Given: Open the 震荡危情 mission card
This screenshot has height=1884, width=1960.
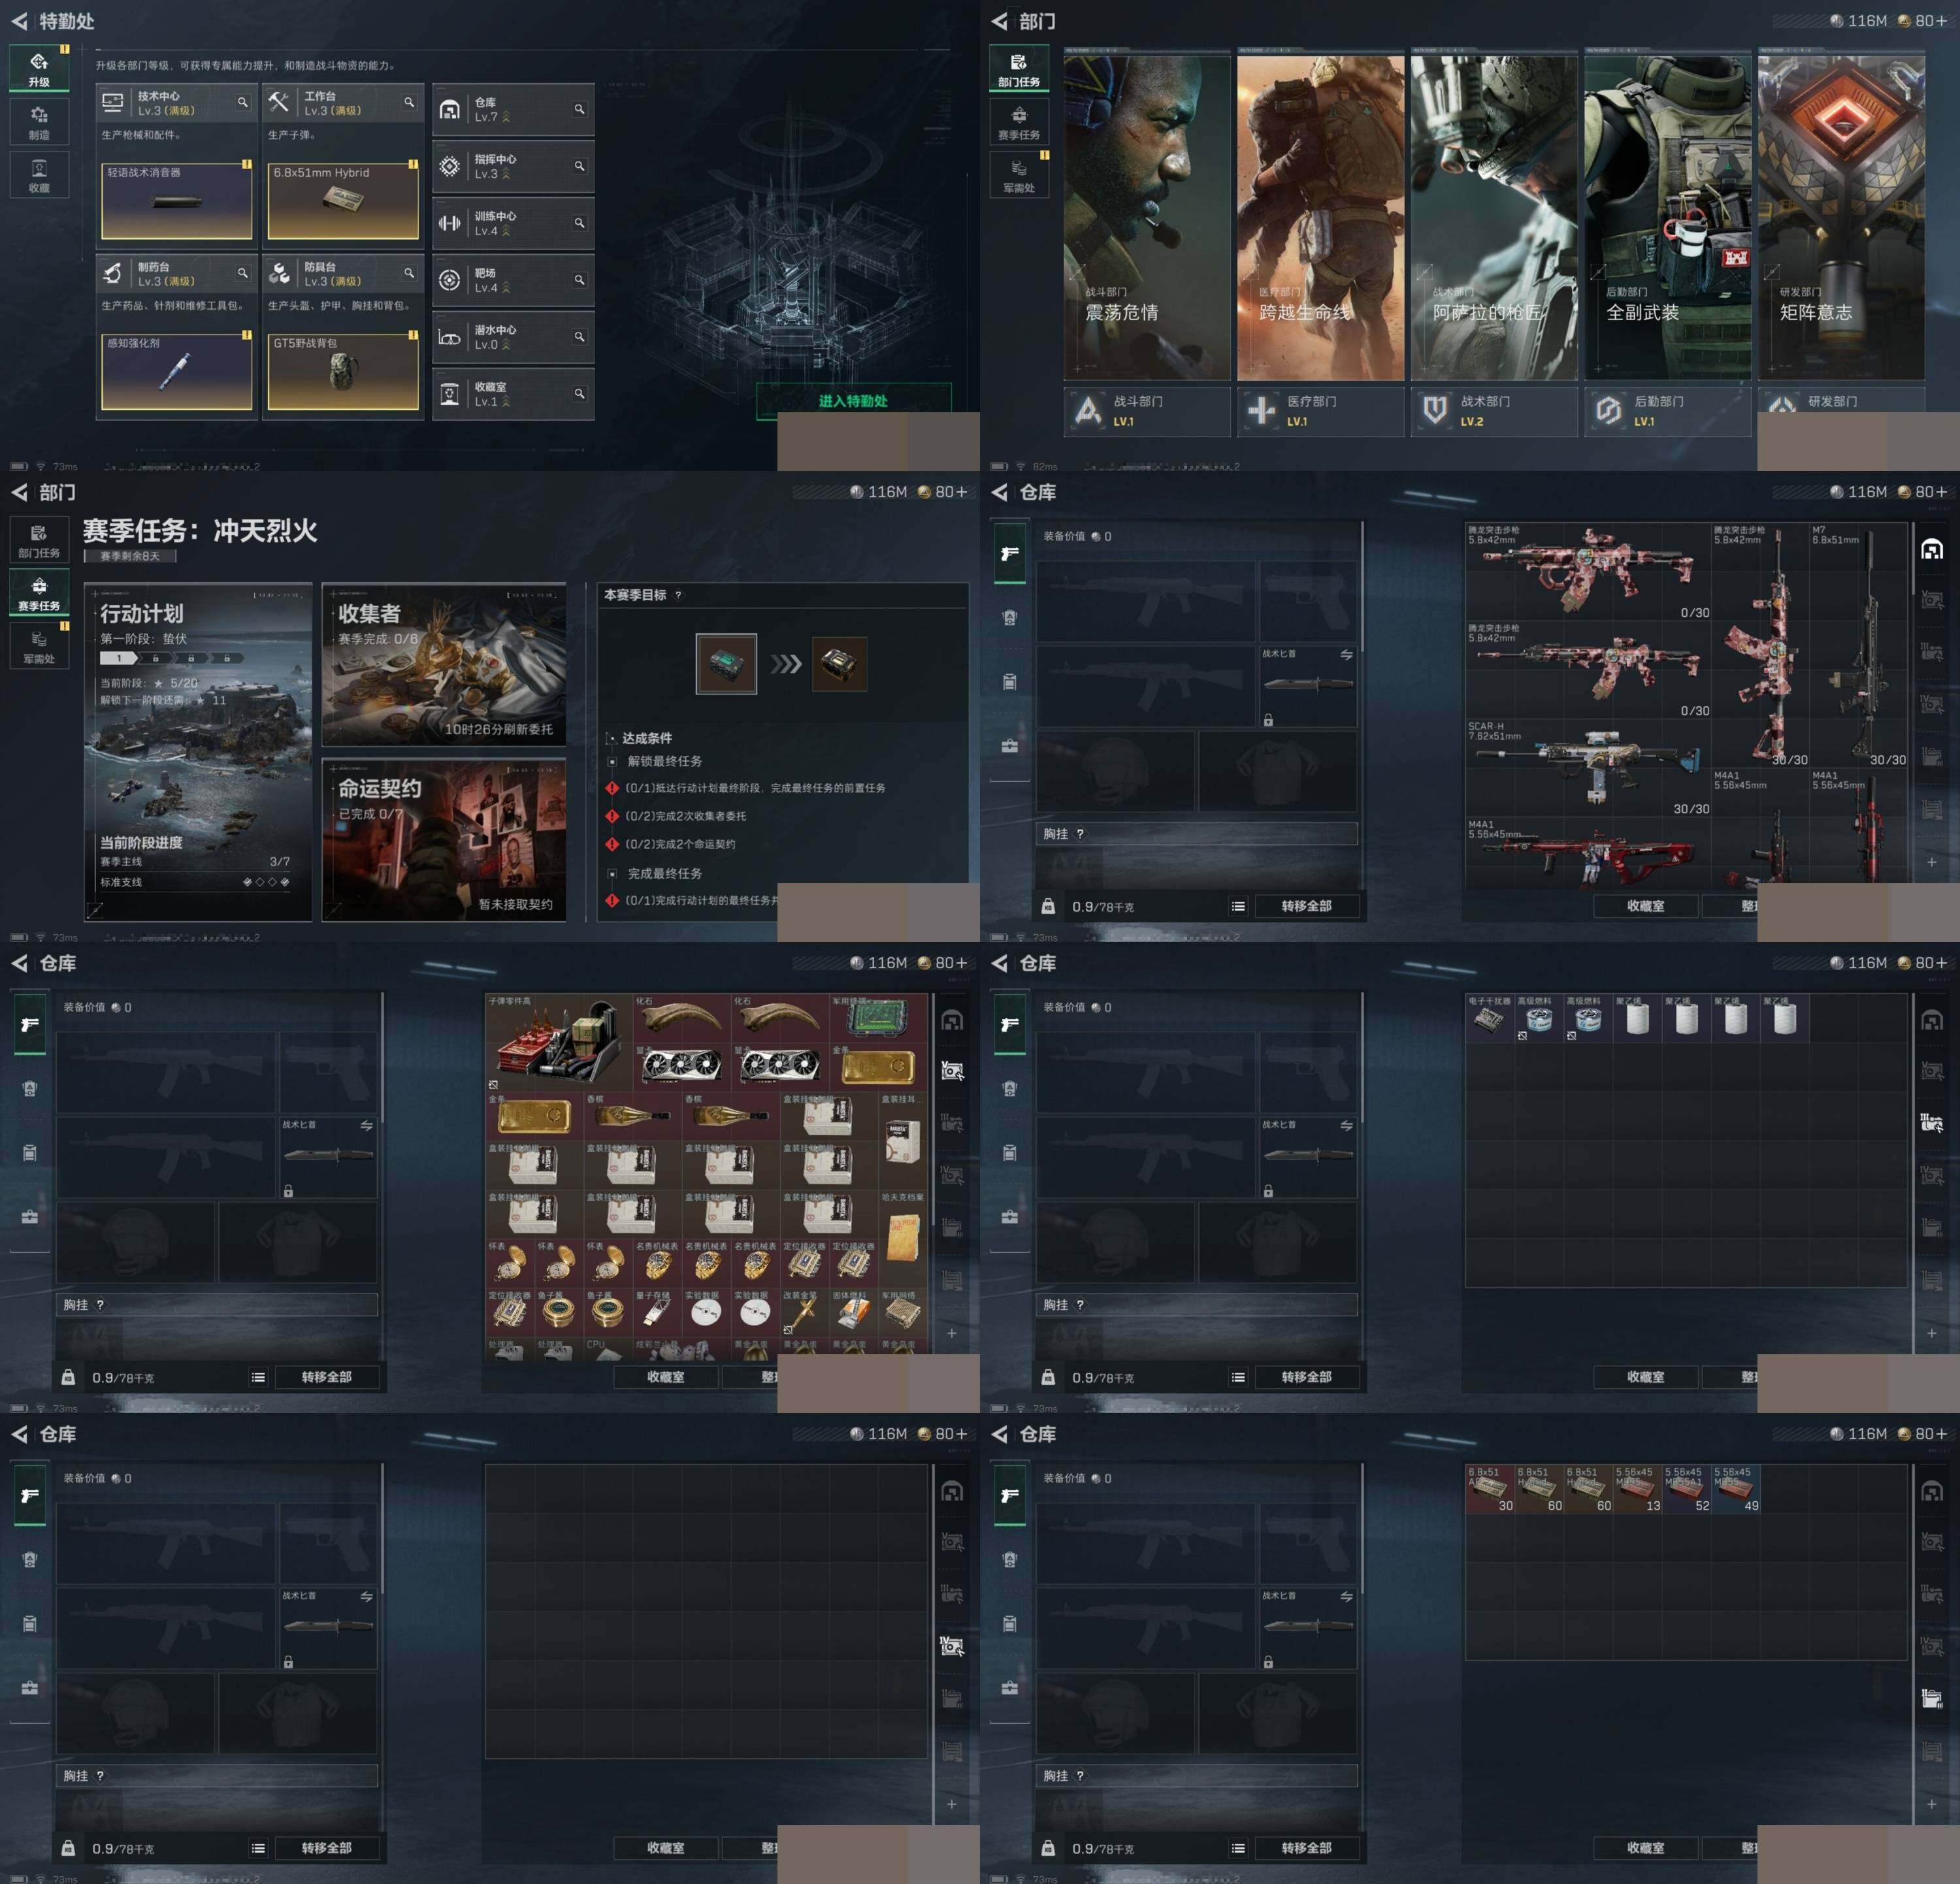Looking at the screenshot, I should tap(1146, 217).
